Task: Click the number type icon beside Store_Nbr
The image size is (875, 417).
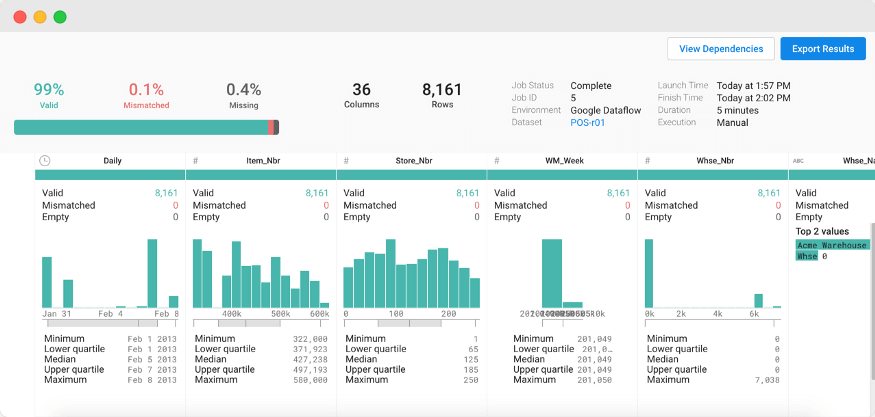Action: coord(346,161)
